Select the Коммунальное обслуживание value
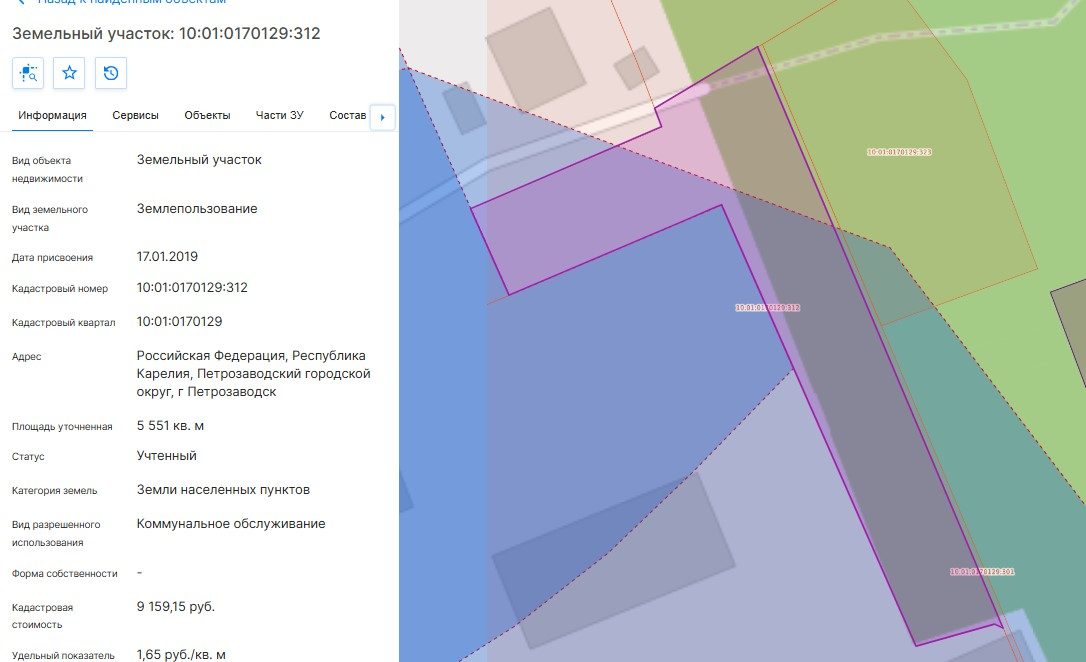The width and height of the screenshot is (1086, 662). click(x=231, y=524)
